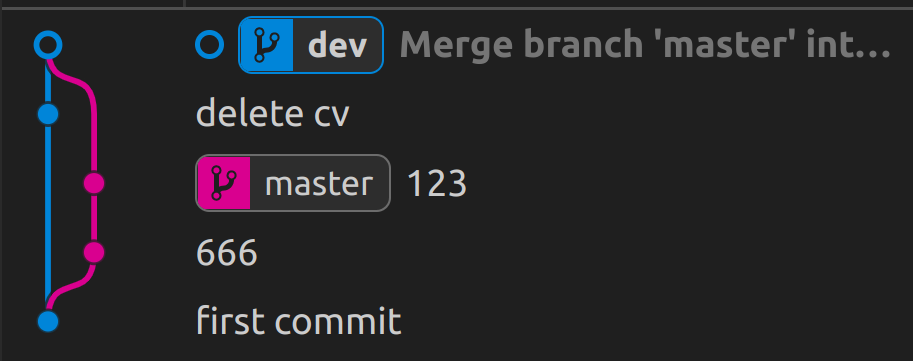Click the pink curve merging into the dev node

point(75,81)
